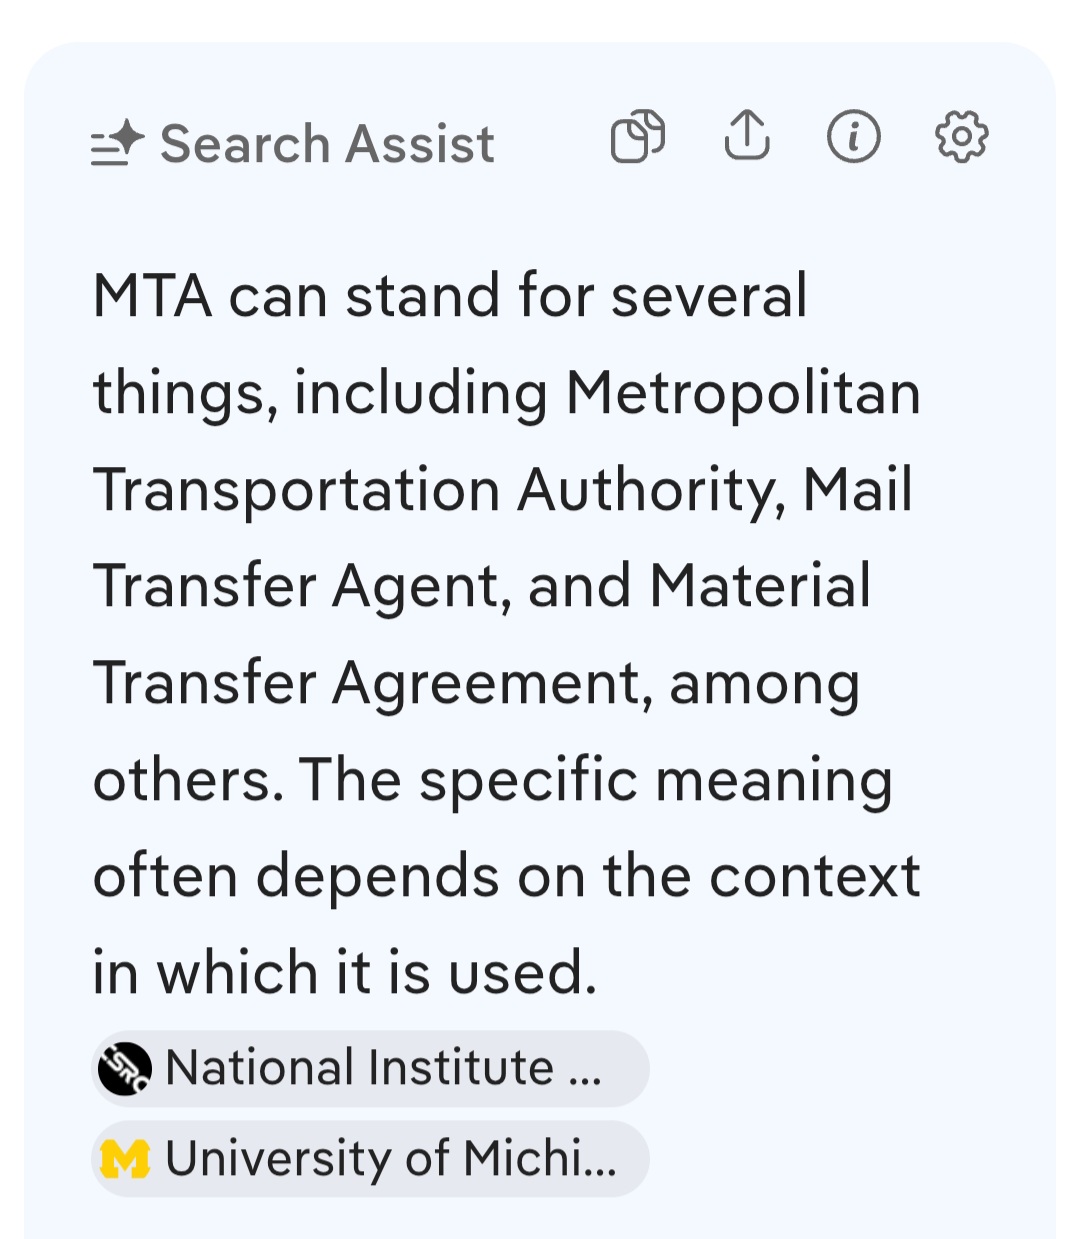Tap the truncated 'University of Michi...' label
This screenshot has height=1239, width=1080.
pos(390,1158)
